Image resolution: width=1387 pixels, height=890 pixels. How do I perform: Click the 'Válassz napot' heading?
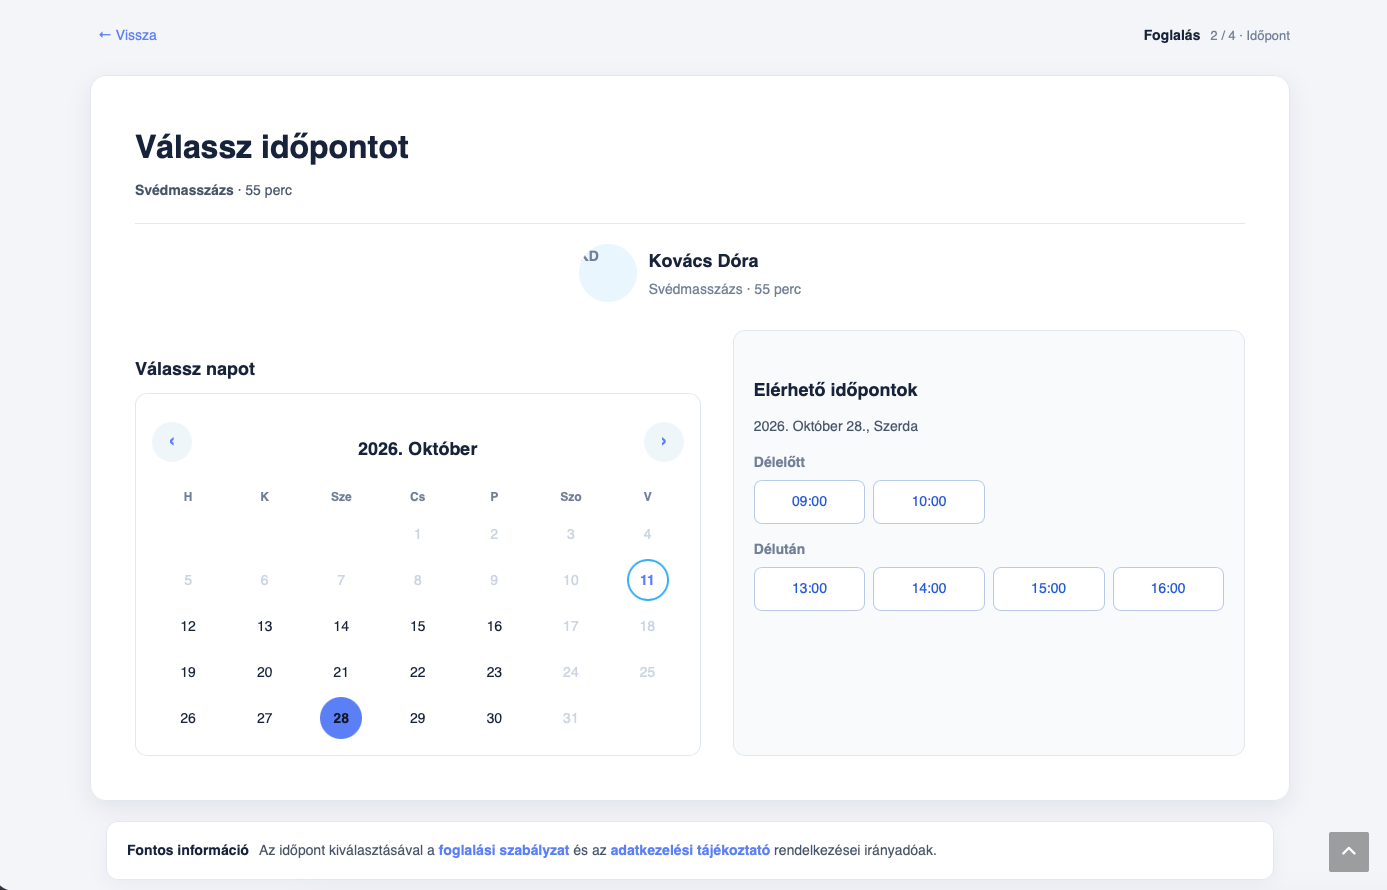point(195,369)
